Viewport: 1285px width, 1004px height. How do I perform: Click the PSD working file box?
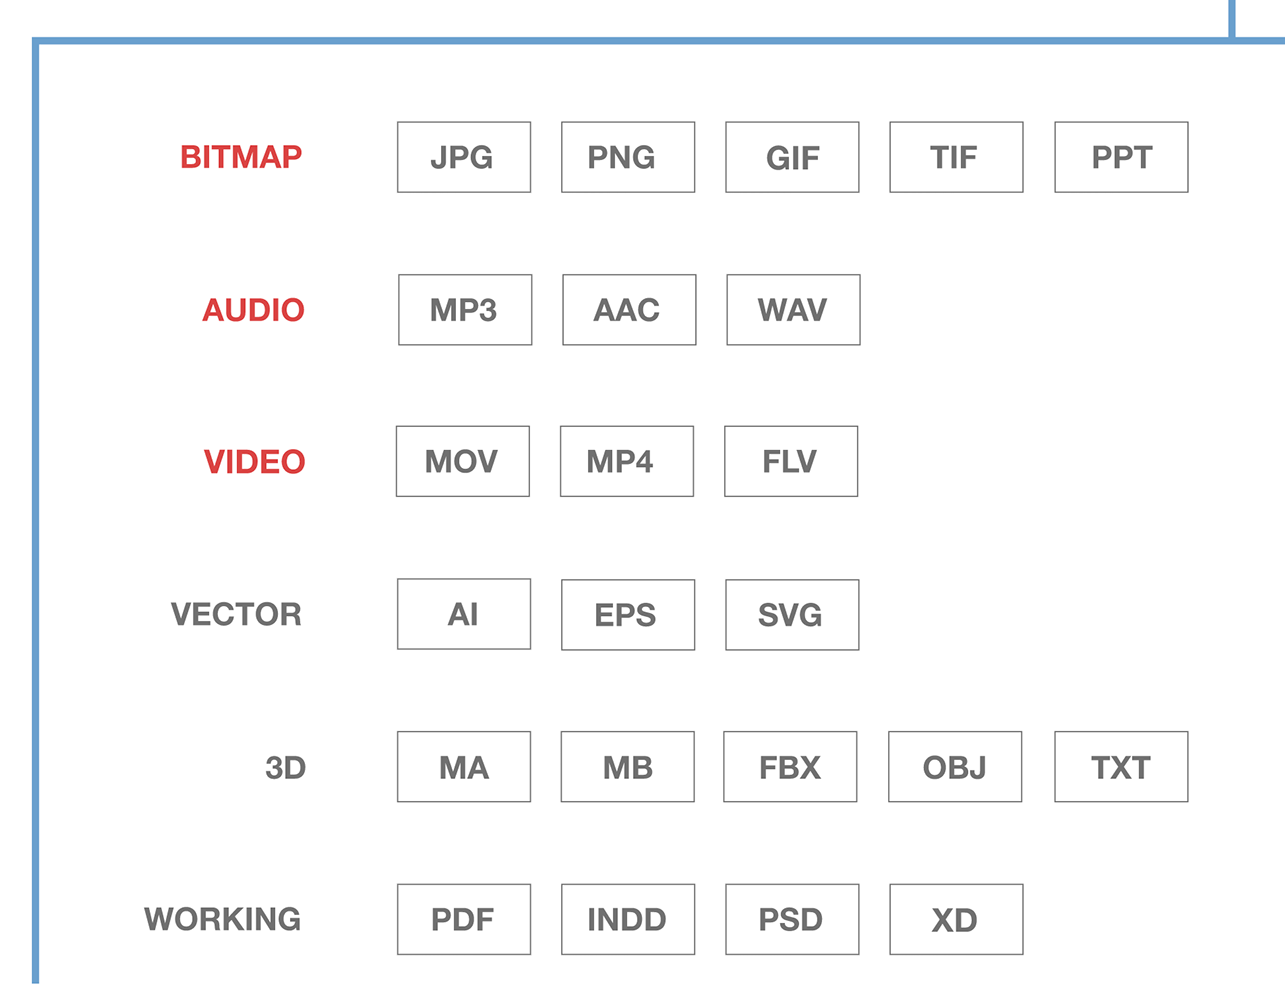click(x=792, y=919)
